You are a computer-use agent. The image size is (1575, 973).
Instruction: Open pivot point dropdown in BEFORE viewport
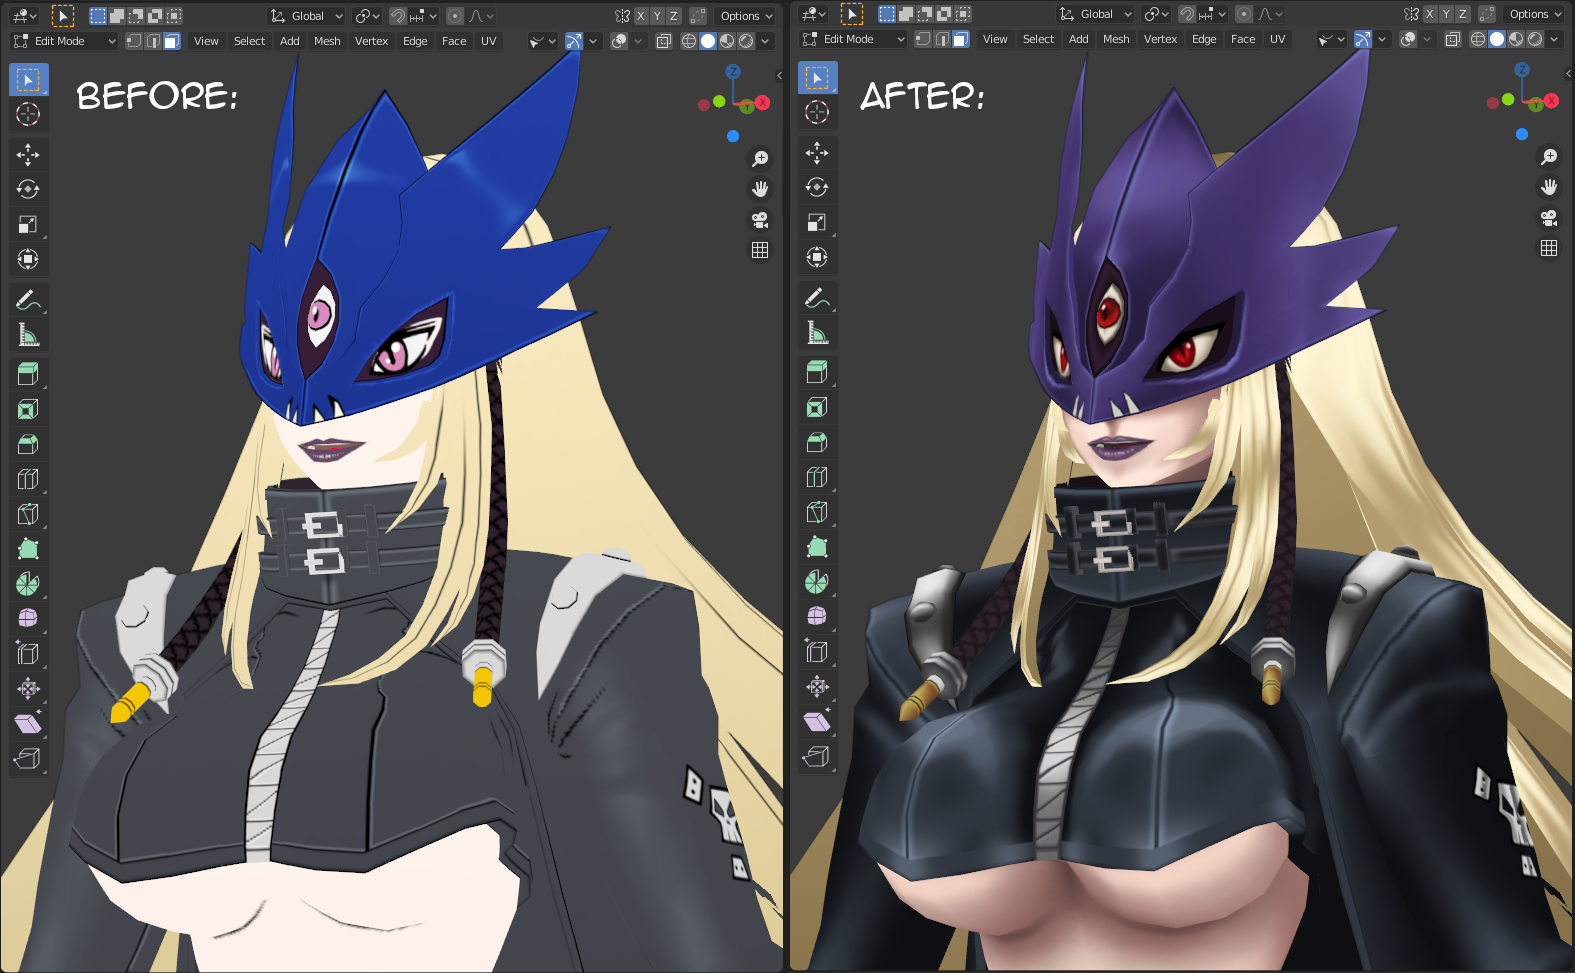[x=367, y=16]
